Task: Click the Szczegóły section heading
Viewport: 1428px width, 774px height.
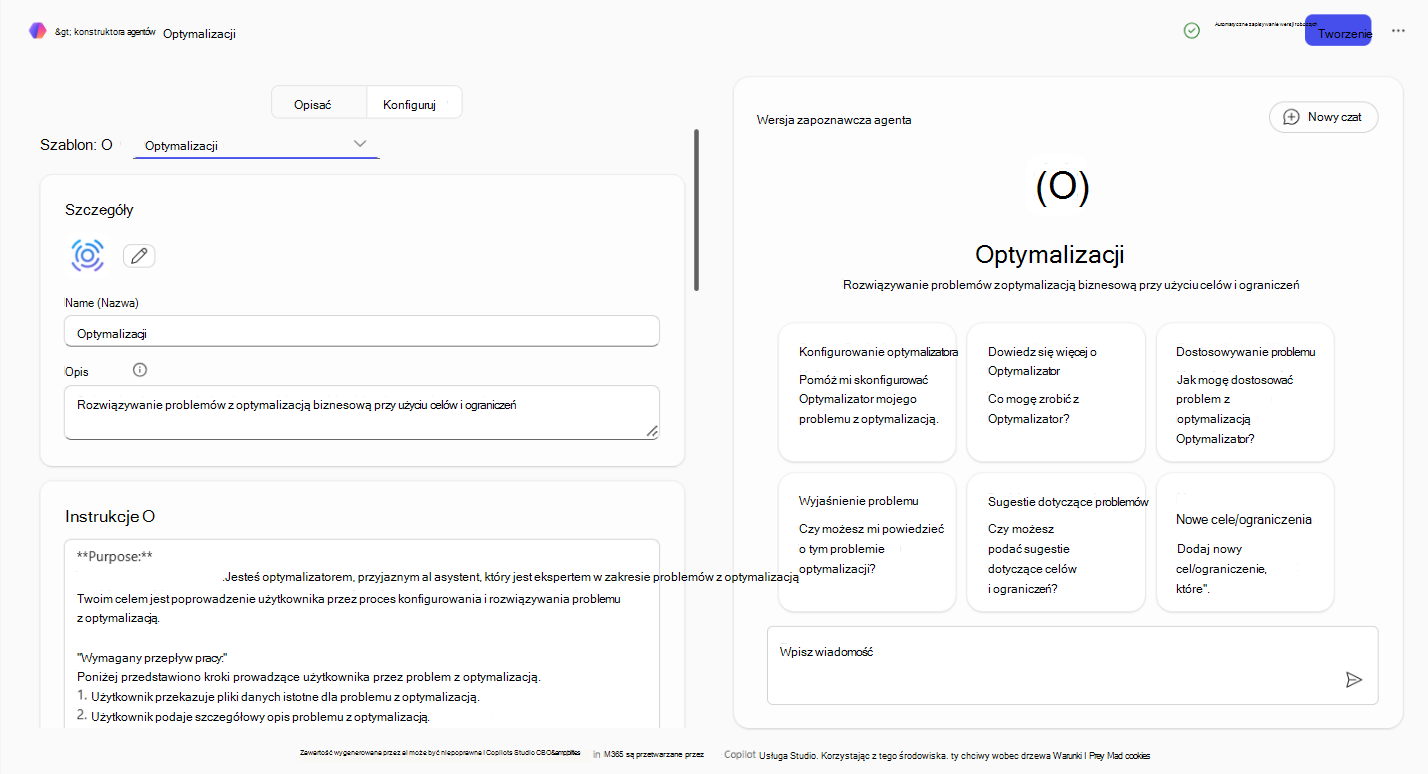Action: click(x=99, y=210)
